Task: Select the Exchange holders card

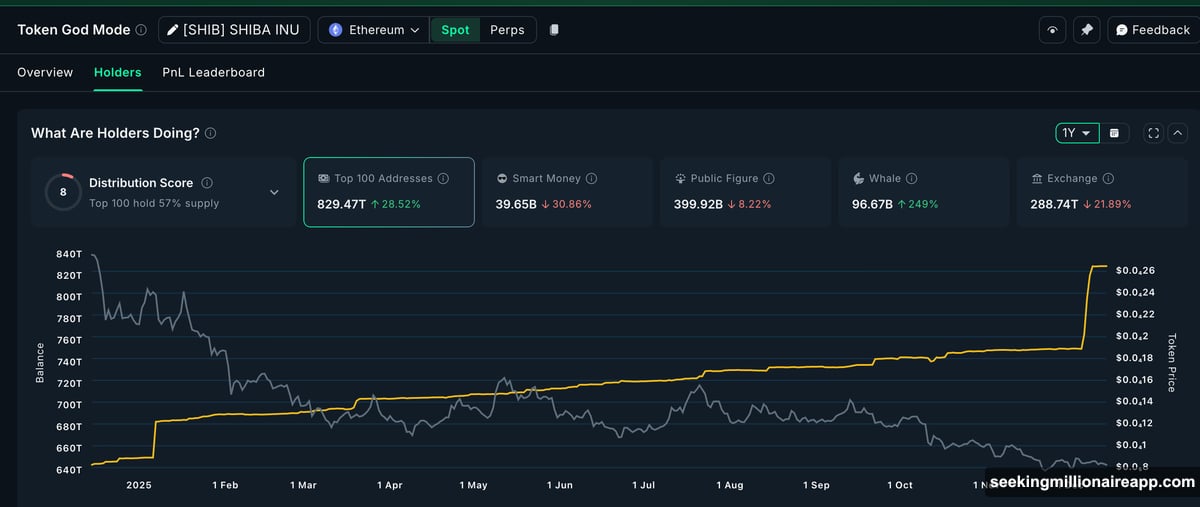Action: click(x=1103, y=192)
